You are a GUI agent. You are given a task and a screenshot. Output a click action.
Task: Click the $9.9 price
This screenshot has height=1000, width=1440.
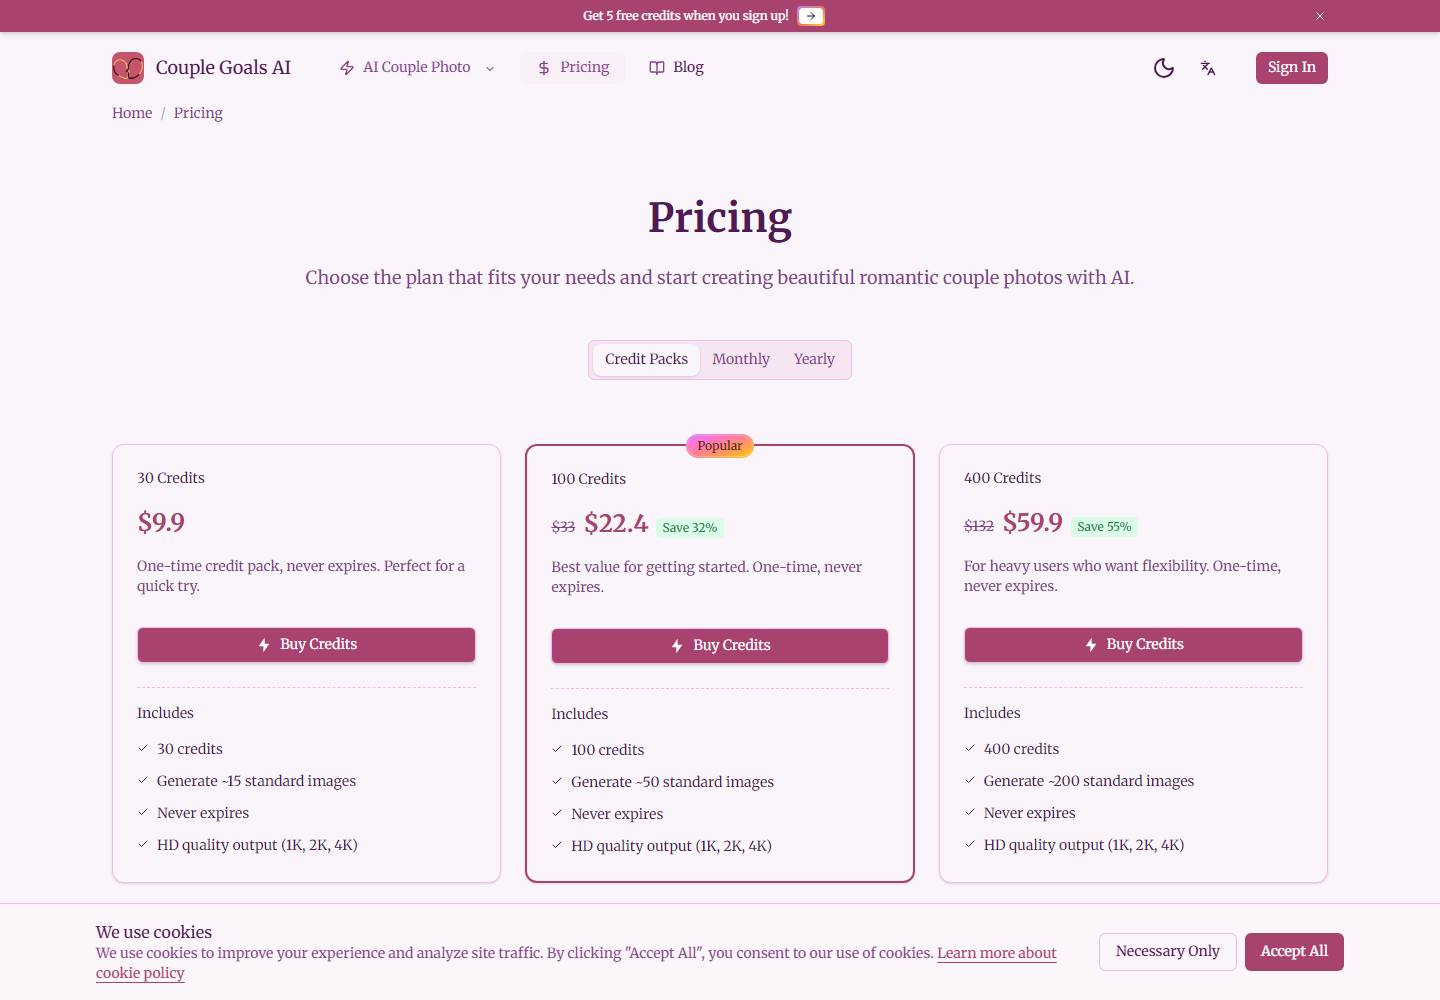click(161, 522)
